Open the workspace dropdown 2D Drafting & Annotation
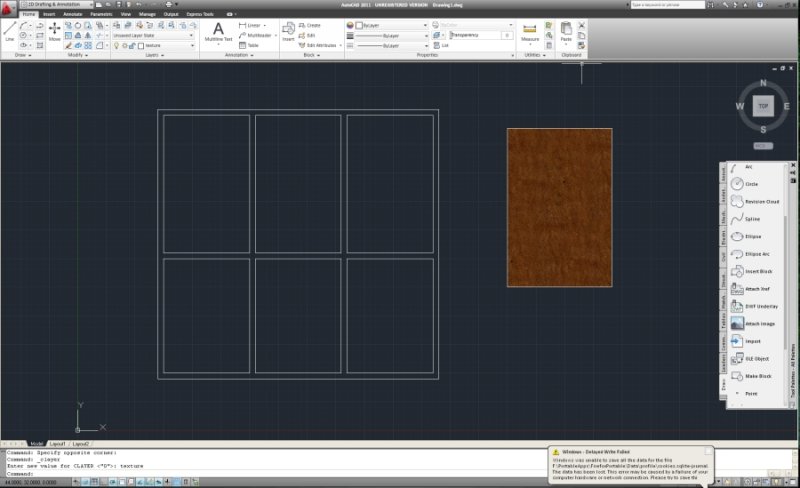 coord(56,4)
